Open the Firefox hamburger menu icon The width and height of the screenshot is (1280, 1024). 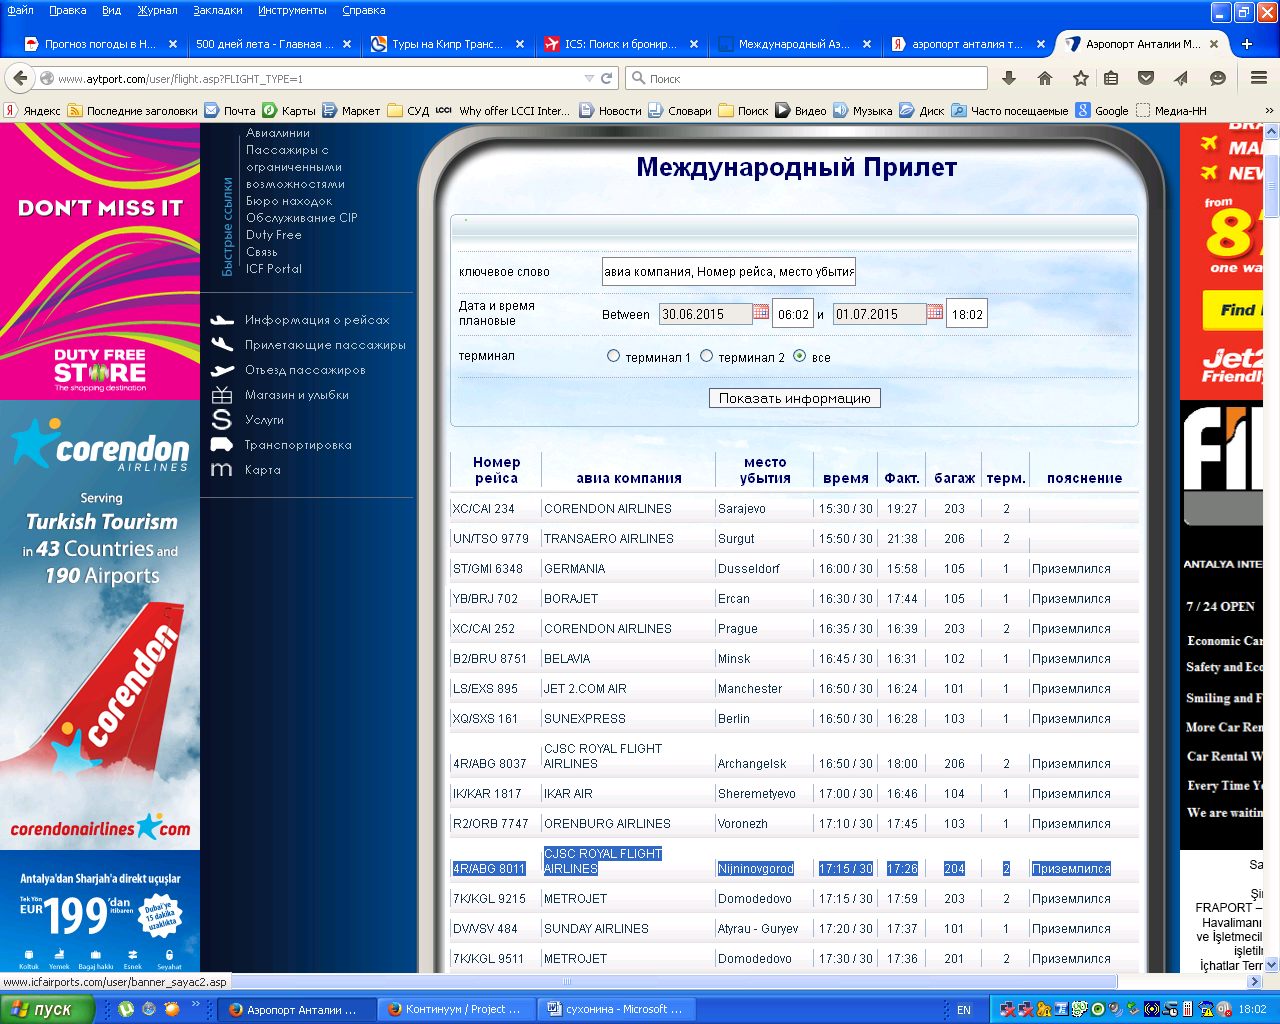[1259, 78]
